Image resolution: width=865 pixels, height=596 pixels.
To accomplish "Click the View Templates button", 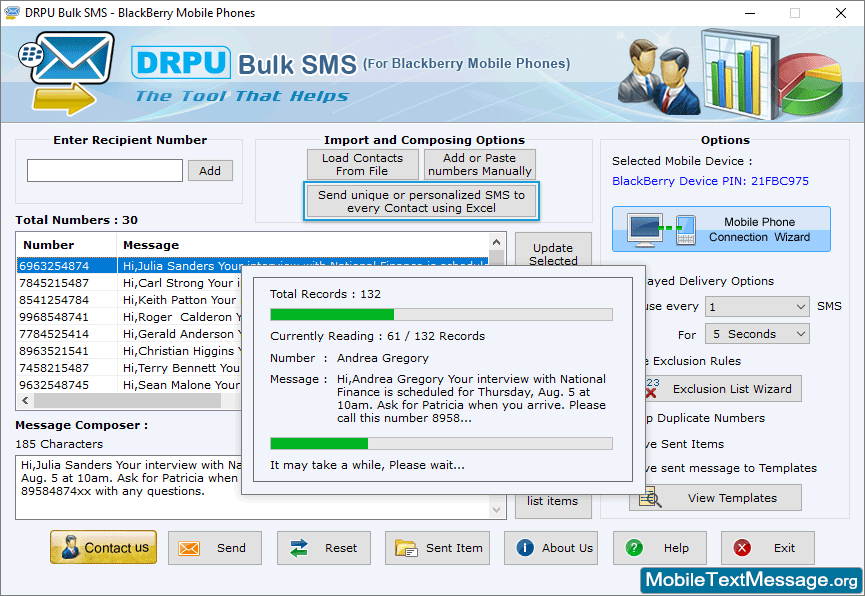I will click(716, 498).
